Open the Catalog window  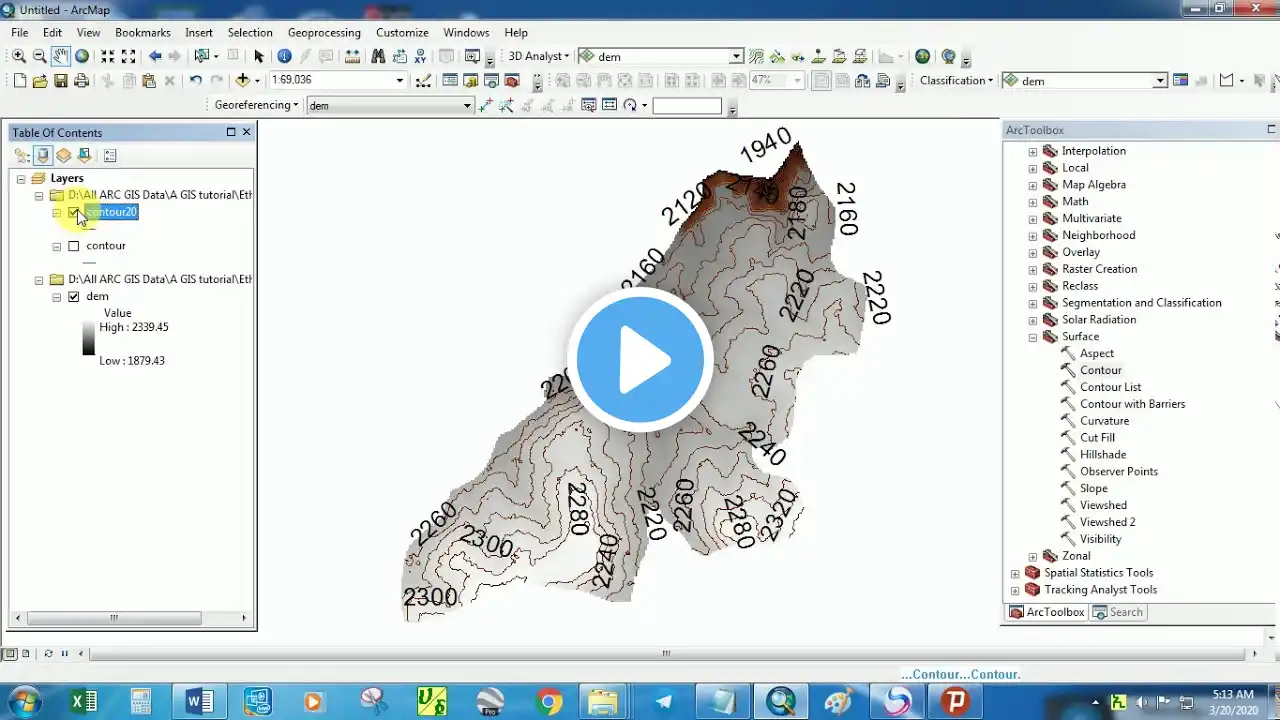(471, 81)
